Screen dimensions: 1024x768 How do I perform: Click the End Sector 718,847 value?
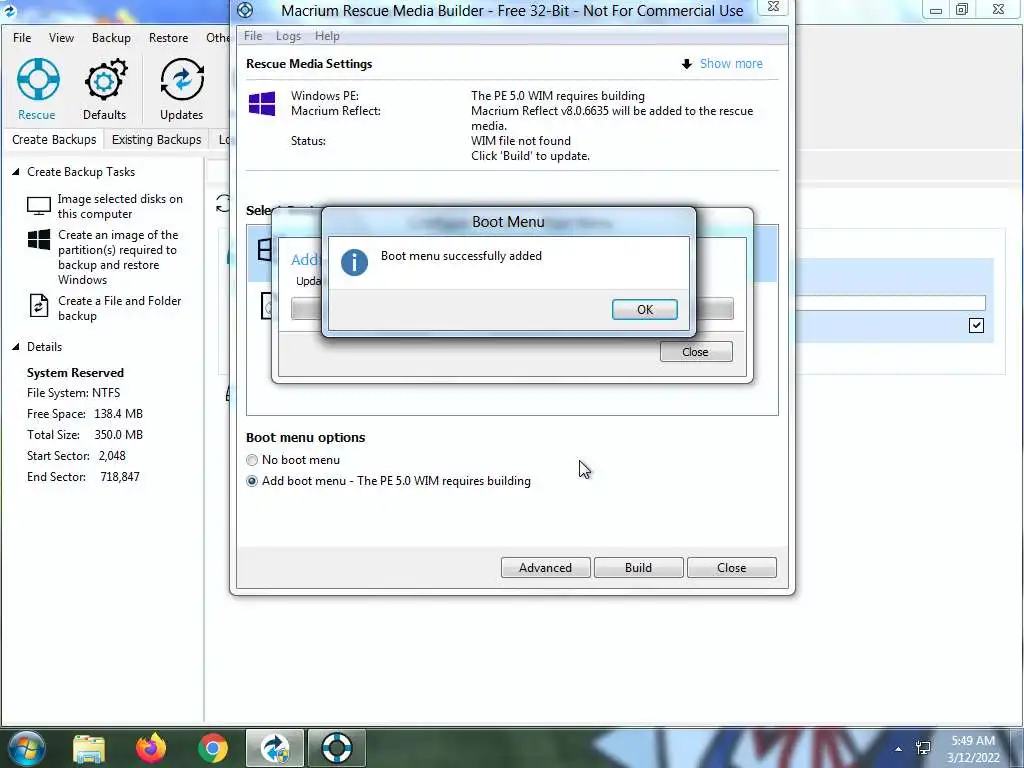(120, 477)
